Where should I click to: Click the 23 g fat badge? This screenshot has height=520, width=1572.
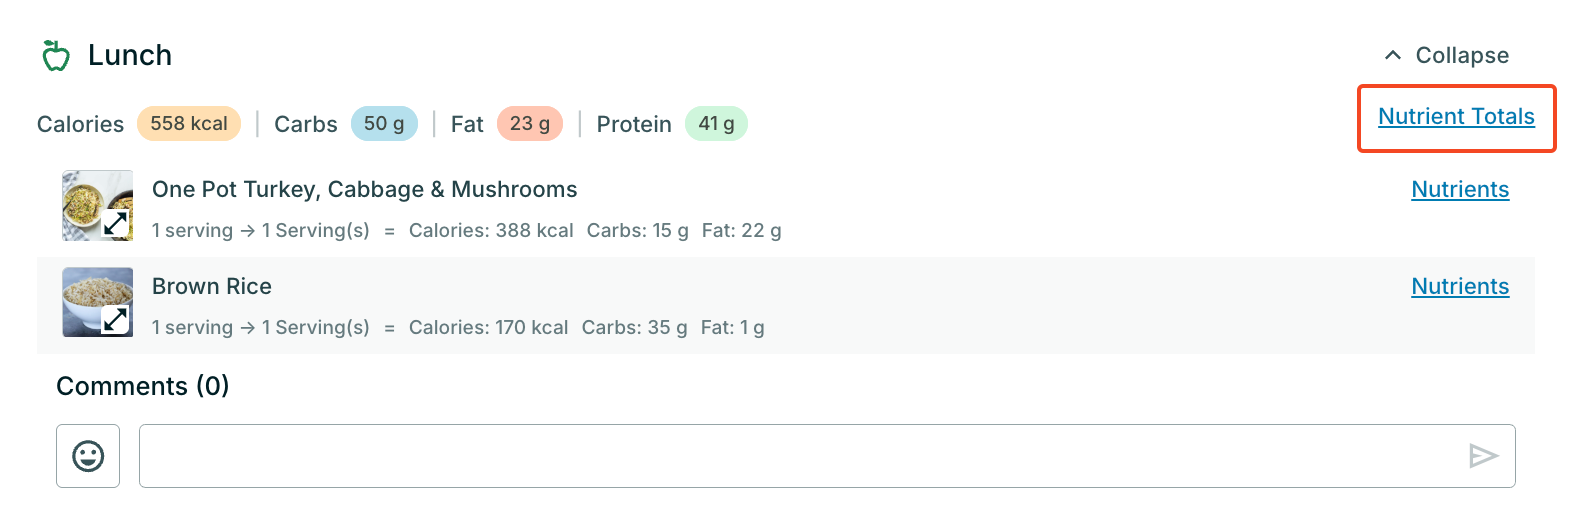tap(530, 124)
